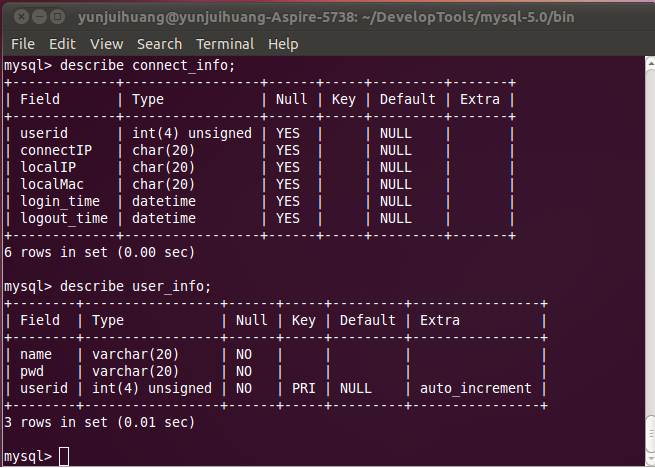
Task: Click the scrollbar thumb handle
Action: point(650,435)
